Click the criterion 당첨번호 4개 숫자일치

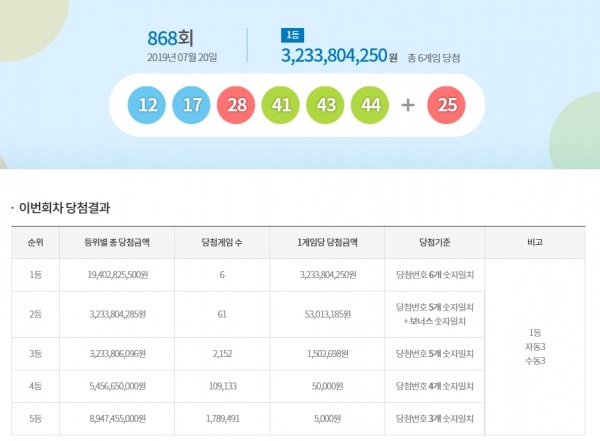pos(435,386)
